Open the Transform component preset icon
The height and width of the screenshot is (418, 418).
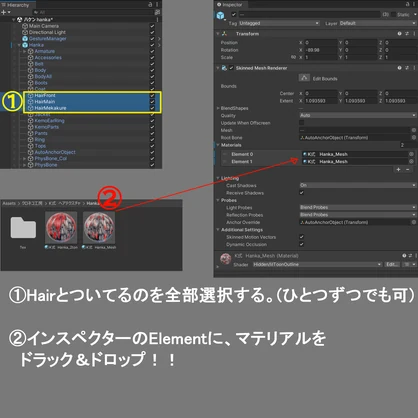[407, 34]
